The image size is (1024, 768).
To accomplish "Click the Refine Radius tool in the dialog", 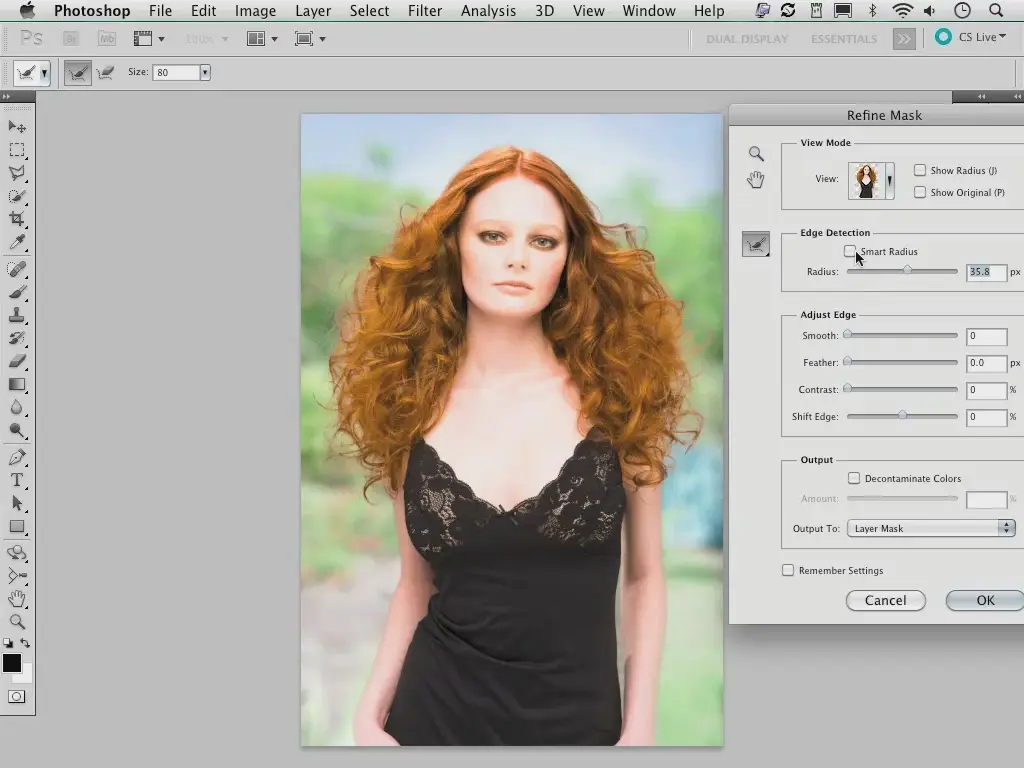I will pyautogui.click(x=756, y=244).
